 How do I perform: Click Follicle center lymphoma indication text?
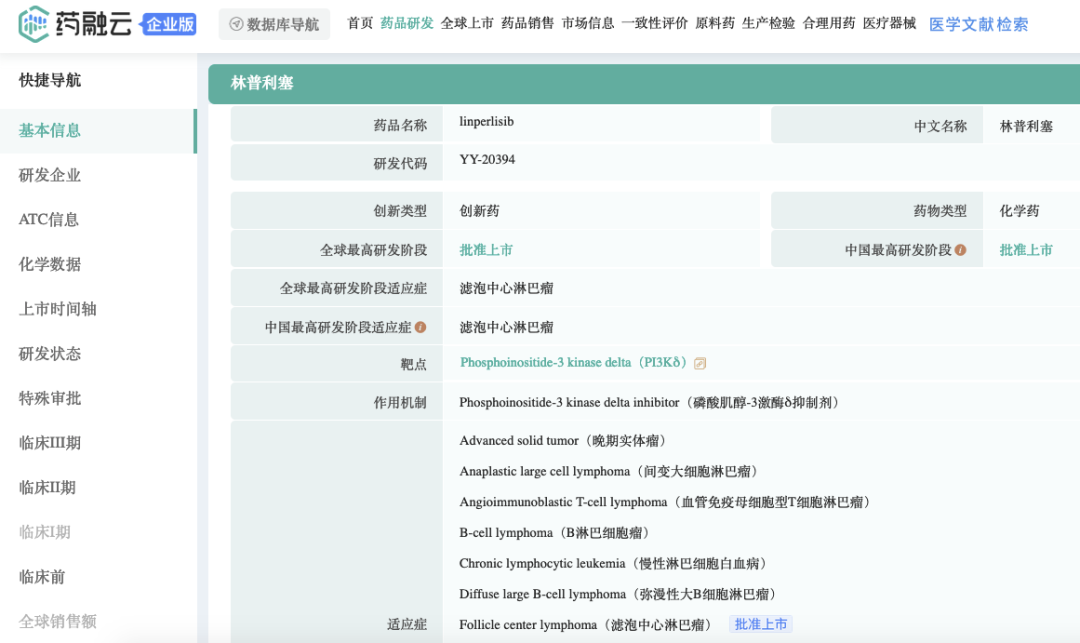[x=586, y=625]
